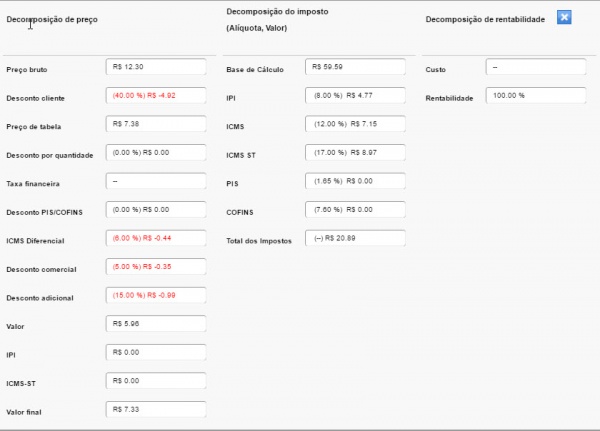The height and width of the screenshot is (431, 600).
Task: Click the PIS label
Action: [232, 184]
